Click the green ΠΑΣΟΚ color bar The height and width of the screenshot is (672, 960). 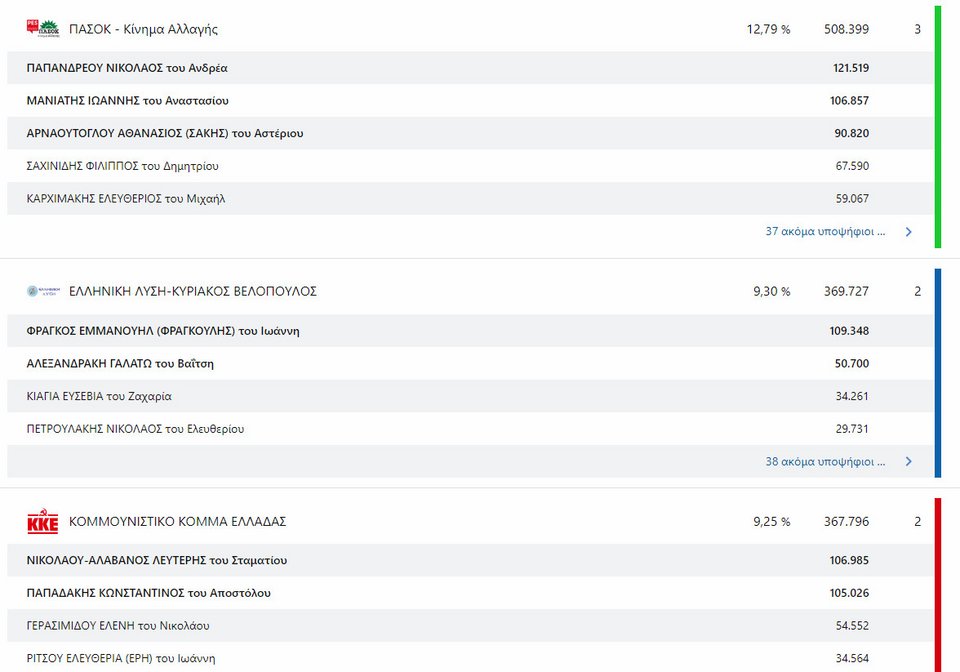tap(938, 127)
